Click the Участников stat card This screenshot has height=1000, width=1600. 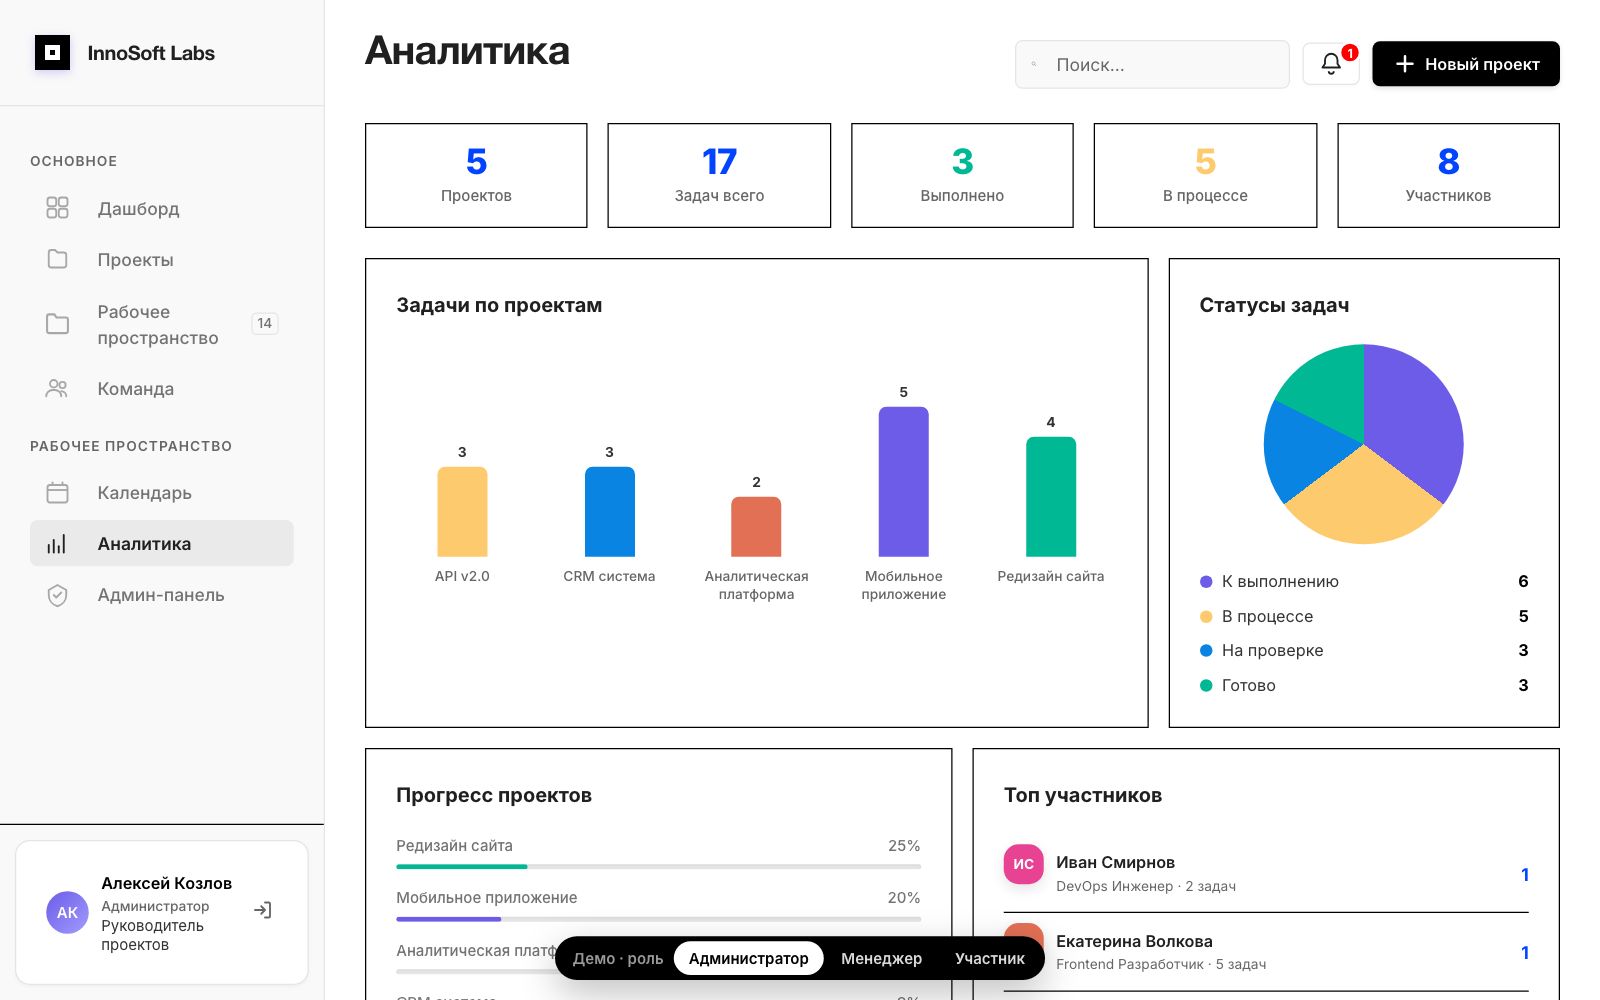(x=1448, y=175)
